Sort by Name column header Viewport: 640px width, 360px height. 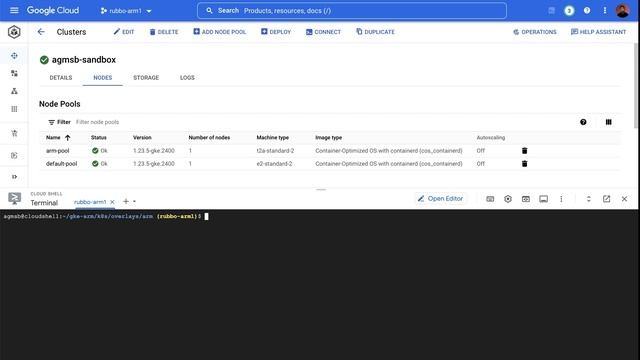point(58,138)
